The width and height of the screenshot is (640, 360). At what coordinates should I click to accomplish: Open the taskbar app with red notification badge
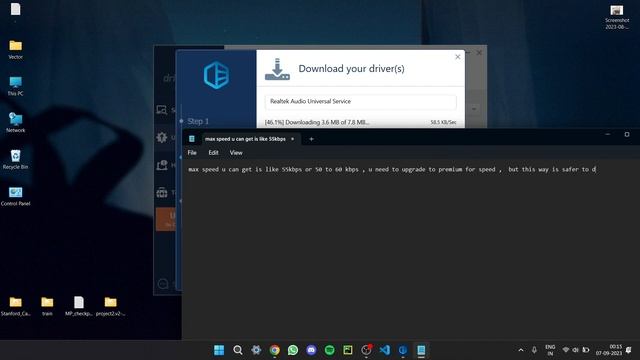coord(366,350)
